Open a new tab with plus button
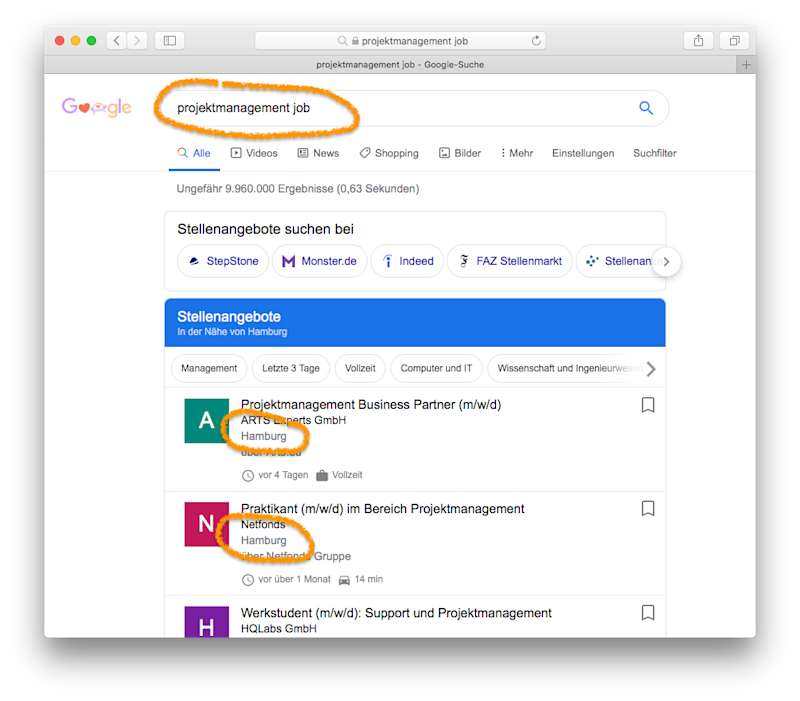Viewport: 800px width, 701px height. [x=746, y=65]
